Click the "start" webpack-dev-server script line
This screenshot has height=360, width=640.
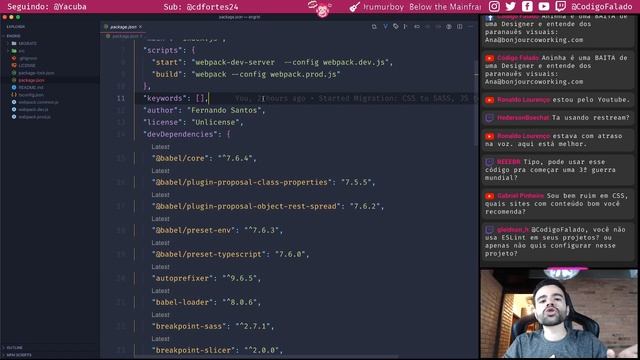coord(272,62)
